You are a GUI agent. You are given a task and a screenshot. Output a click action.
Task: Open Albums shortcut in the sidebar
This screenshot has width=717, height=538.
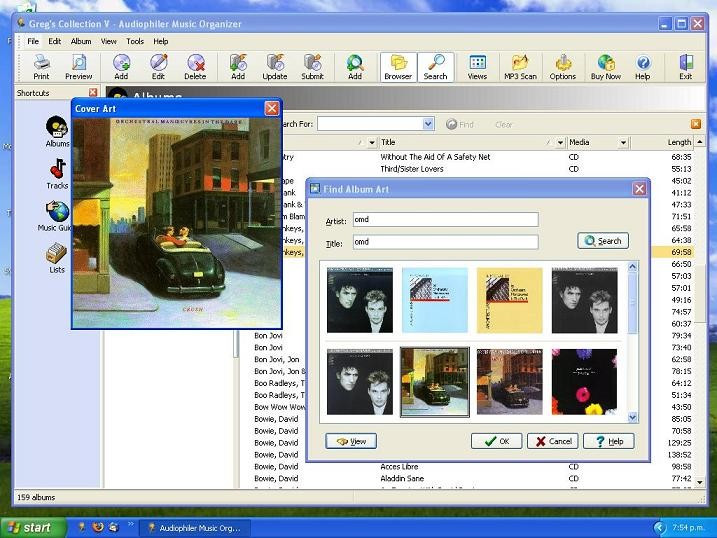click(x=58, y=132)
